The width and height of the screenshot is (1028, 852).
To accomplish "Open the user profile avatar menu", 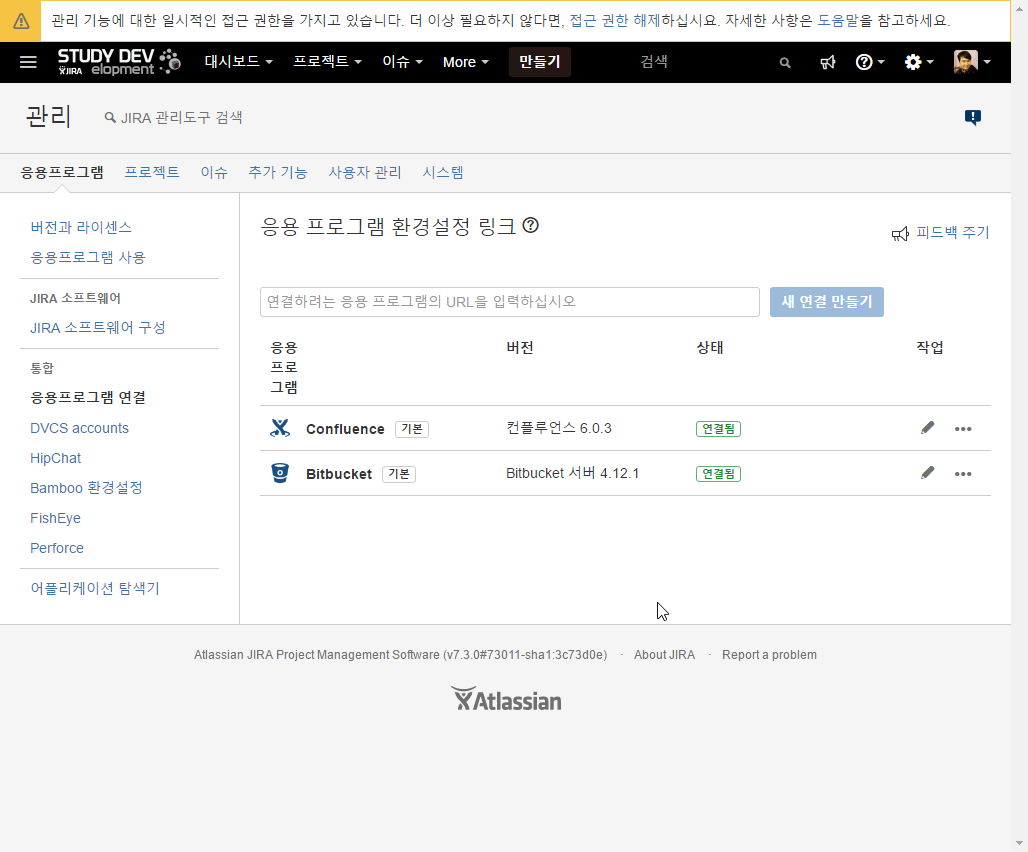I will [x=971, y=62].
